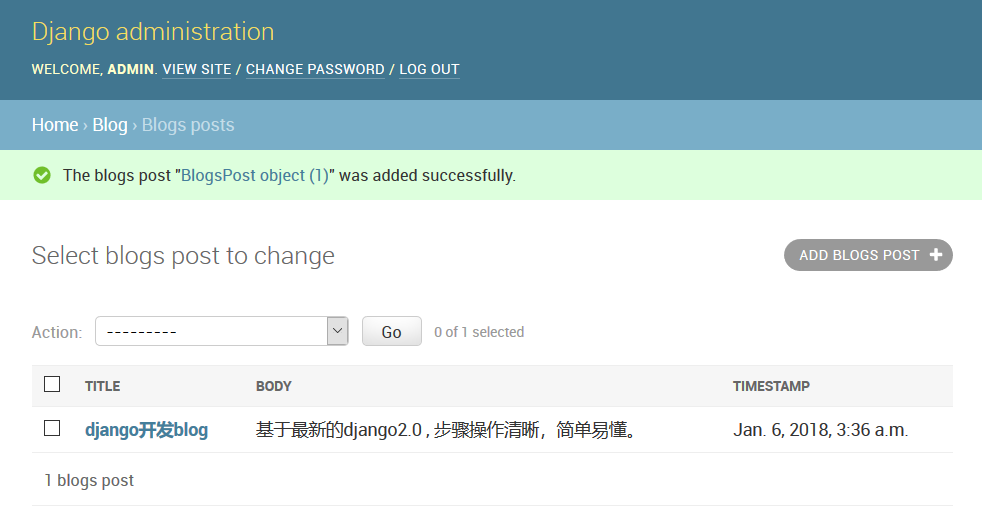982x509 pixels.
Task: Go to Home breadcrumb
Action: [55, 125]
